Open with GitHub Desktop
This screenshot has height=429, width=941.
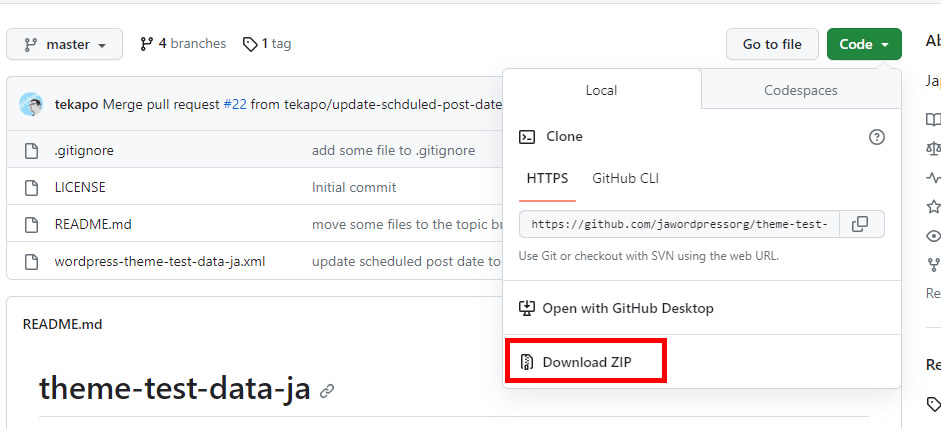(627, 308)
